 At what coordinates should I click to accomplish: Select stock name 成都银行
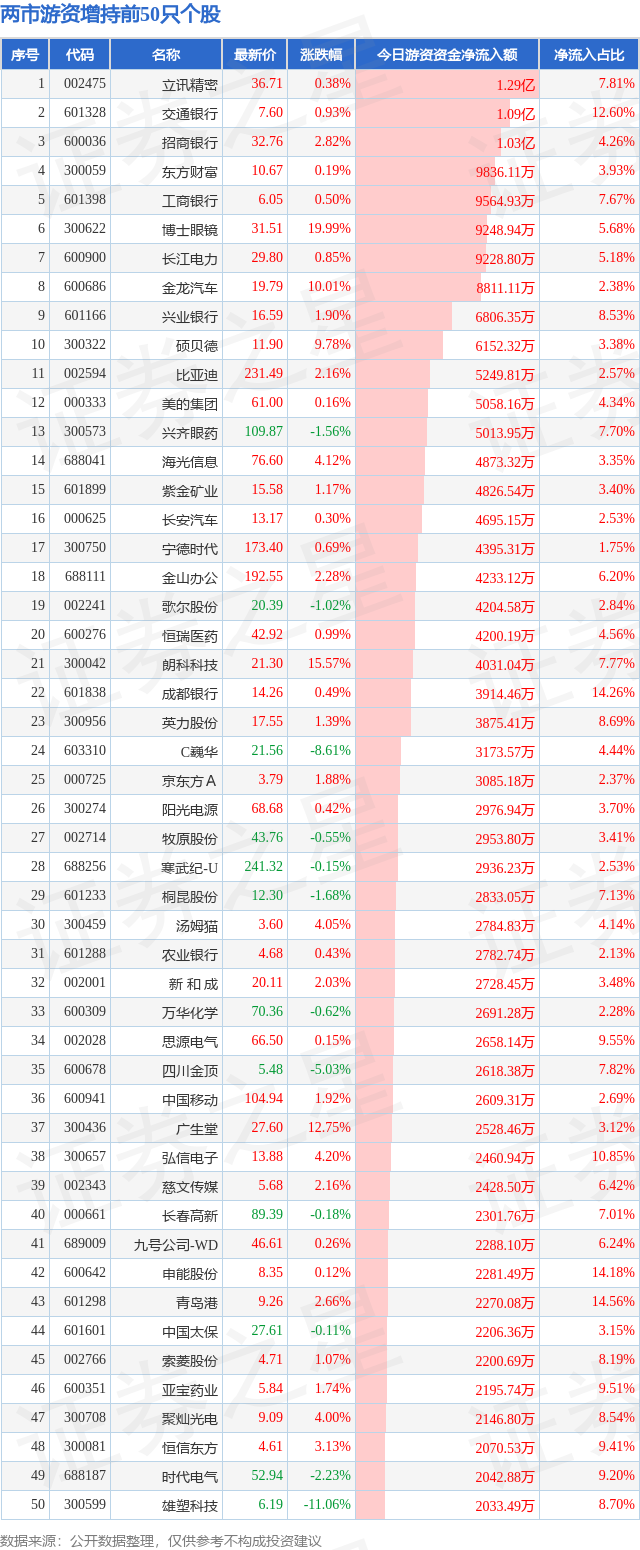[x=190, y=693]
